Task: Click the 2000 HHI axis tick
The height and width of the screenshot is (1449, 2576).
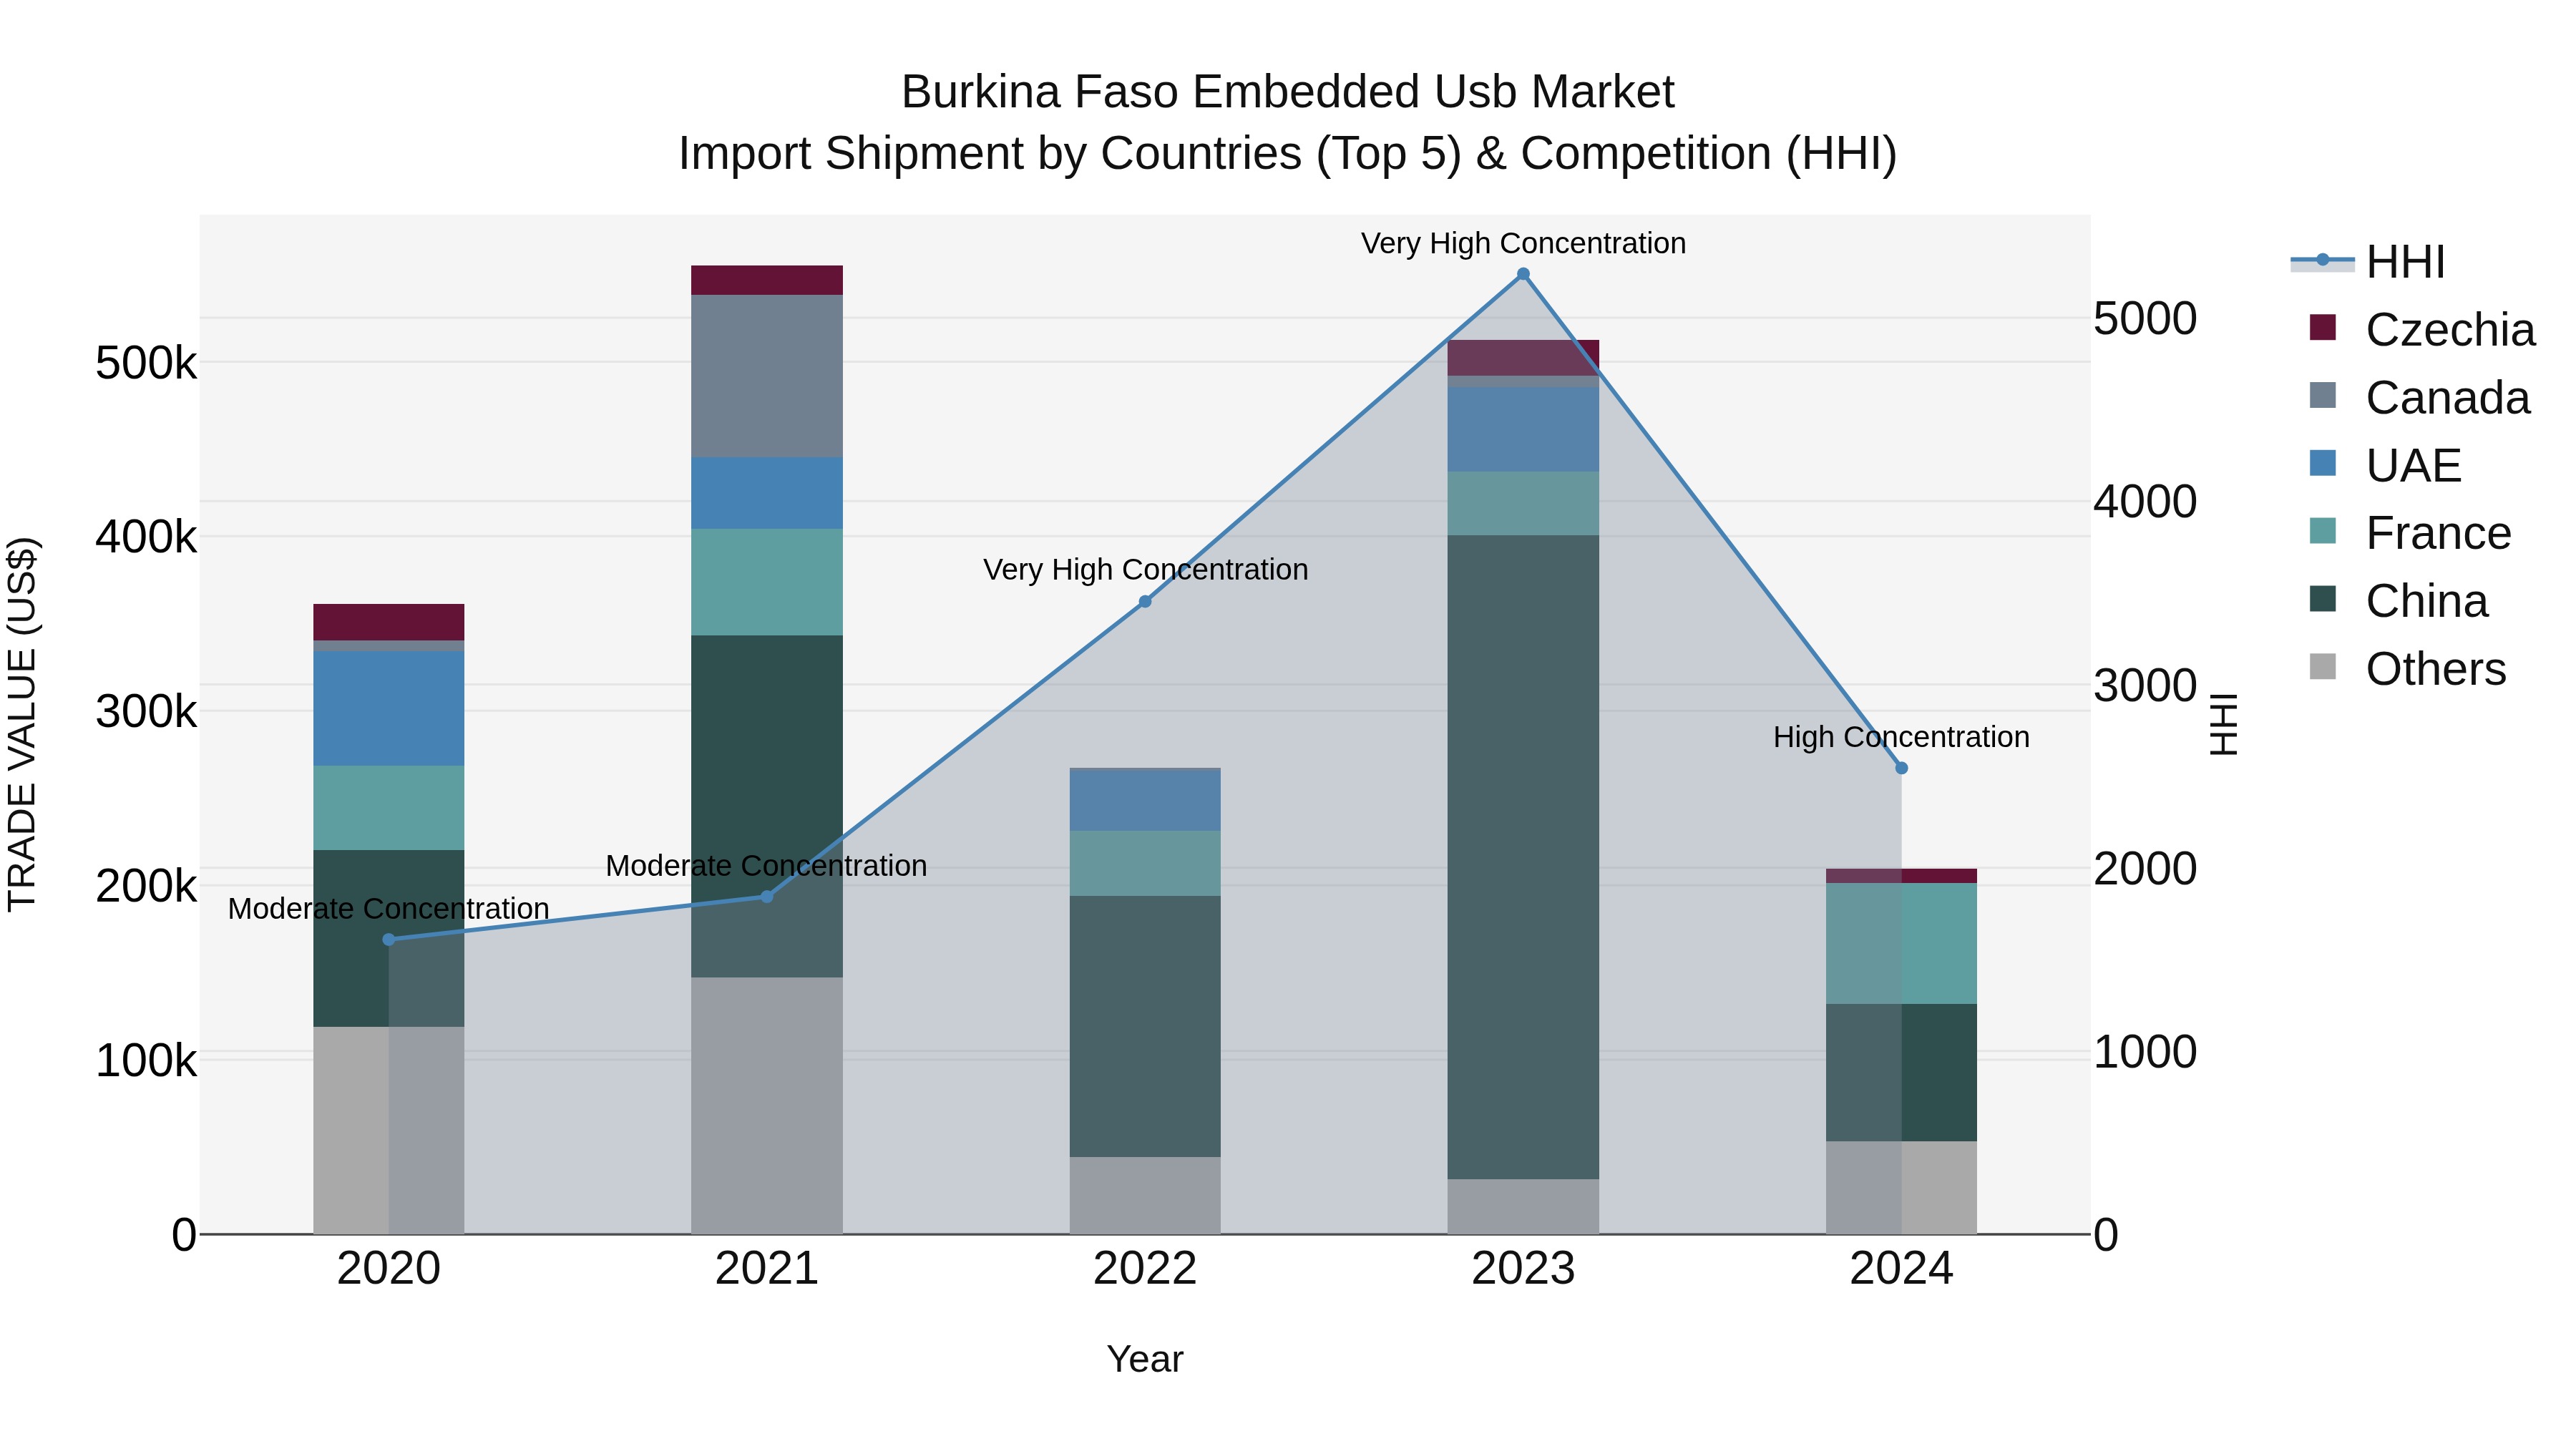Action: 2145,869
